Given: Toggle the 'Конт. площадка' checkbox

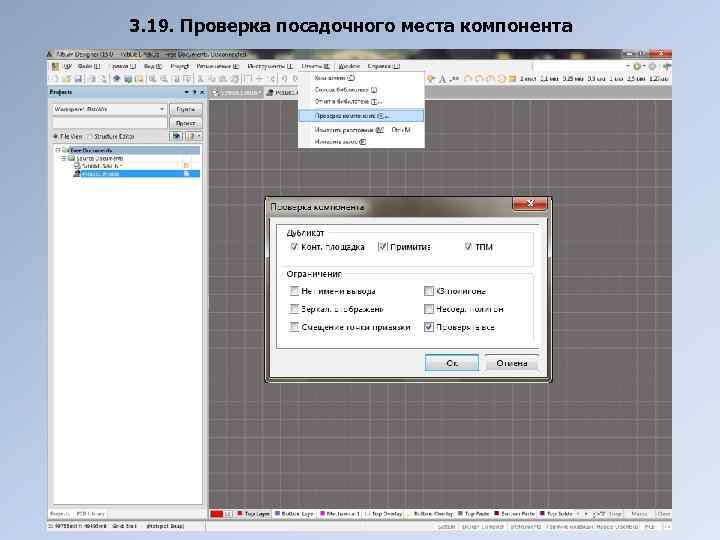Looking at the screenshot, I should point(294,247).
